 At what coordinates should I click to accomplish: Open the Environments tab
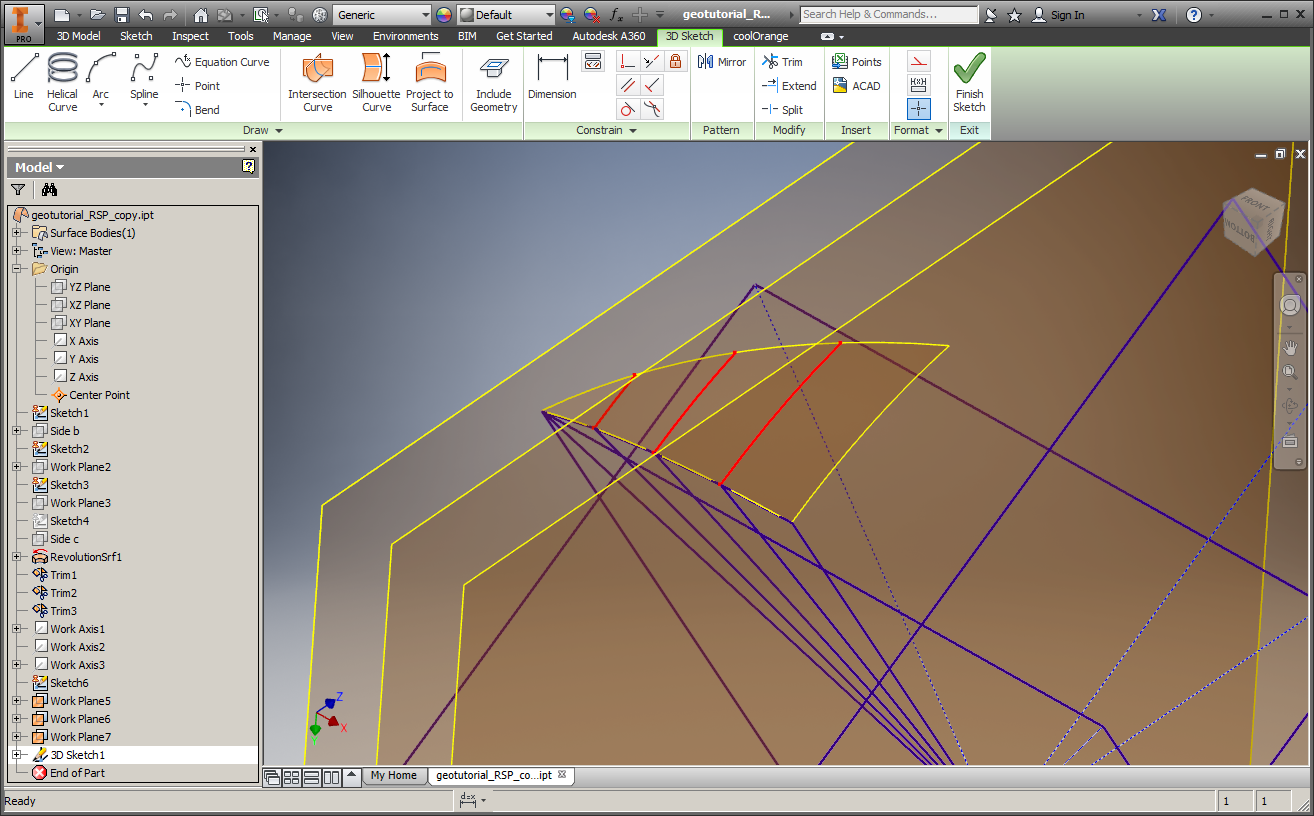coord(406,36)
